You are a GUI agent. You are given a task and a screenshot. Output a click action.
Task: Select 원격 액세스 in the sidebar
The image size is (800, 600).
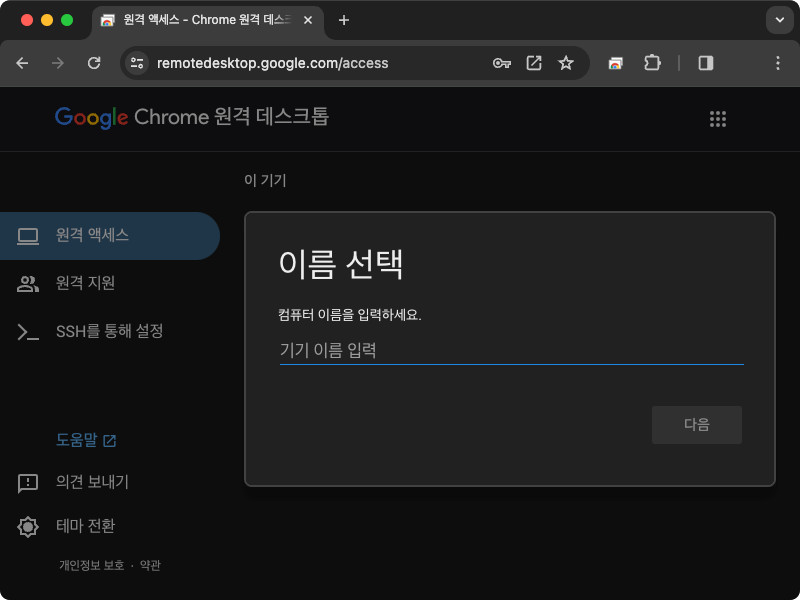[x=110, y=236]
